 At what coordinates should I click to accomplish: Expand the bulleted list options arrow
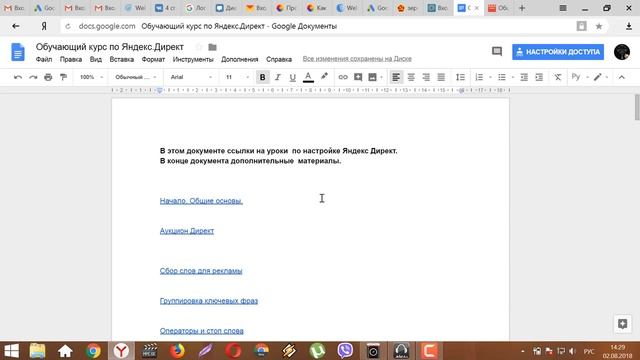click(513, 77)
